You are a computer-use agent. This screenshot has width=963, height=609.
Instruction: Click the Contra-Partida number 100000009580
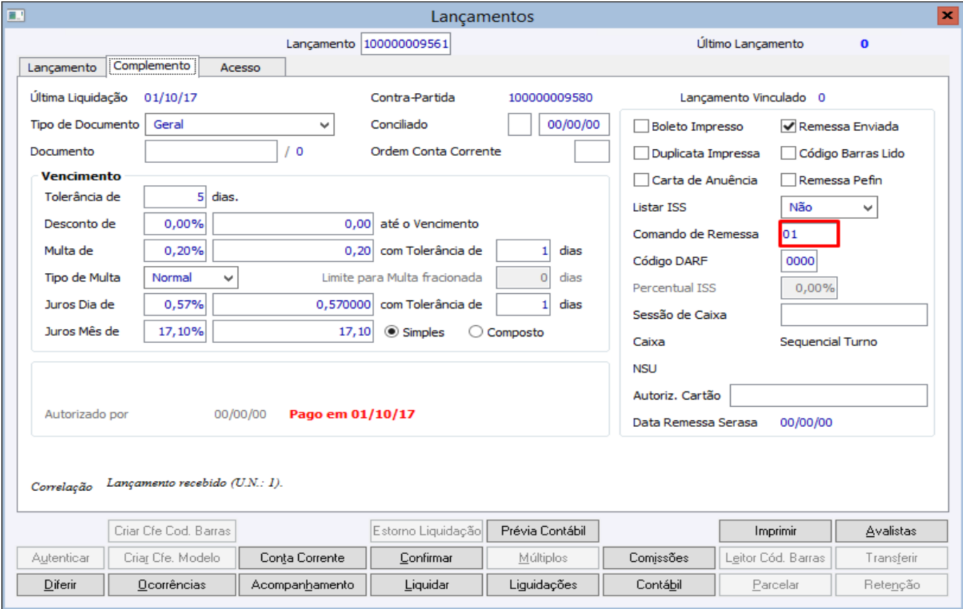(550, 98)
